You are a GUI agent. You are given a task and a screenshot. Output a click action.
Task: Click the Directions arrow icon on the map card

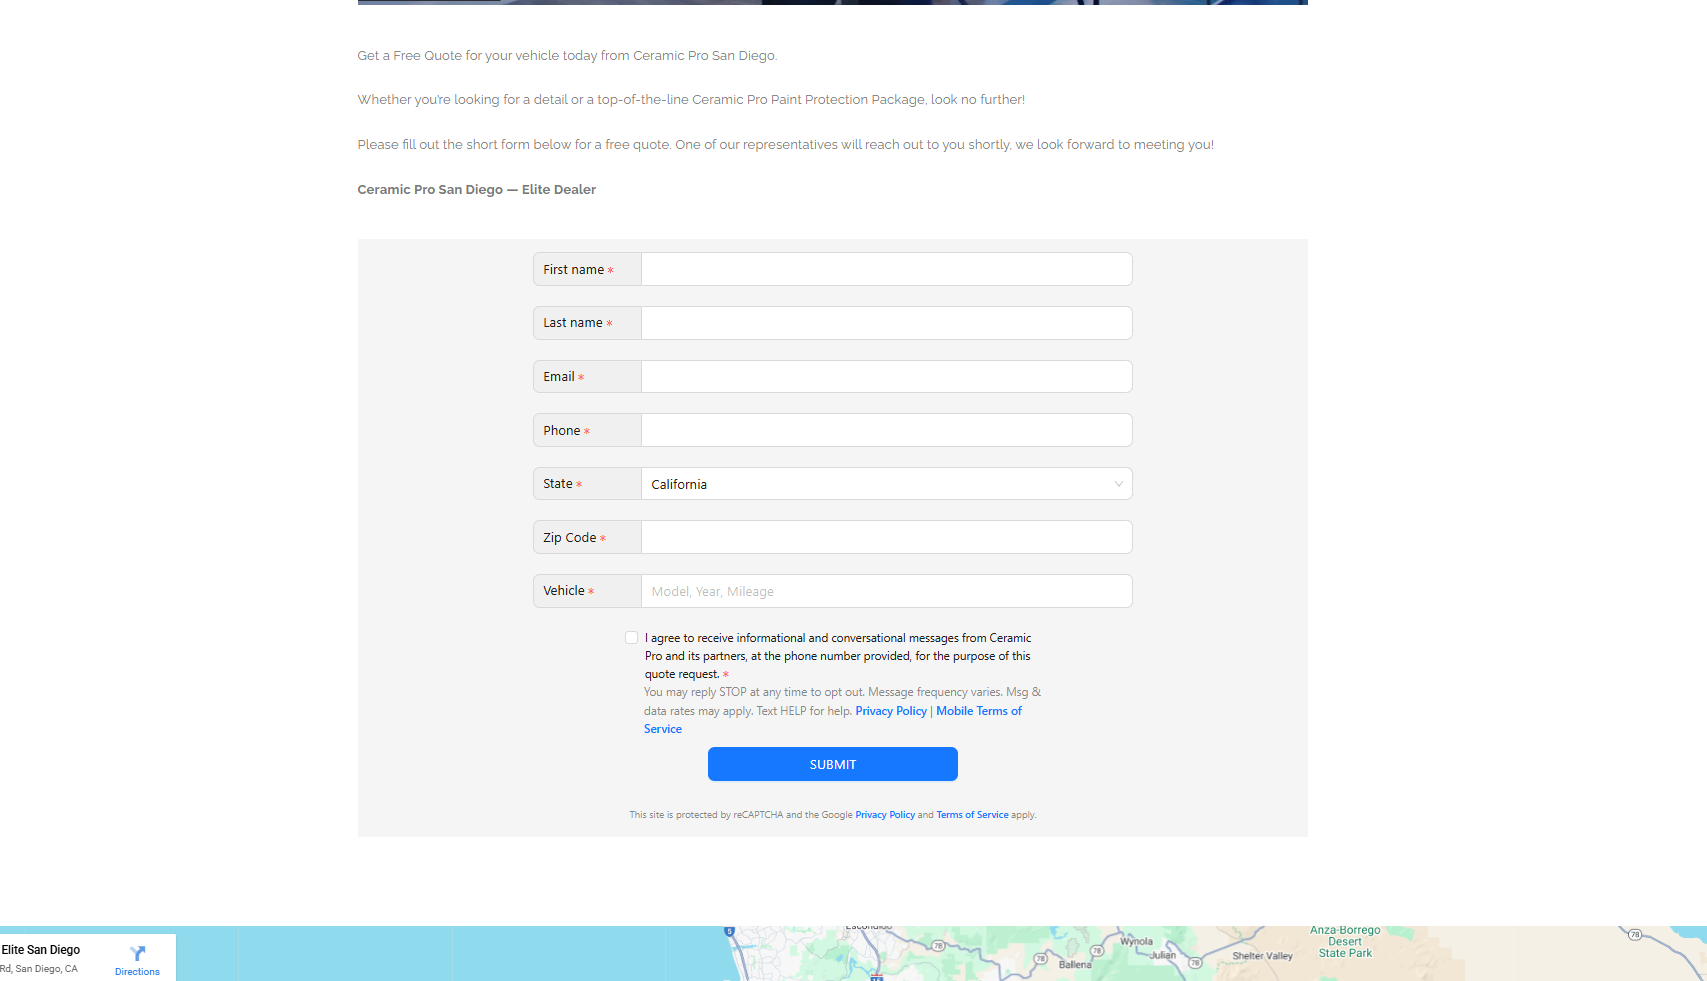point(138,953)
